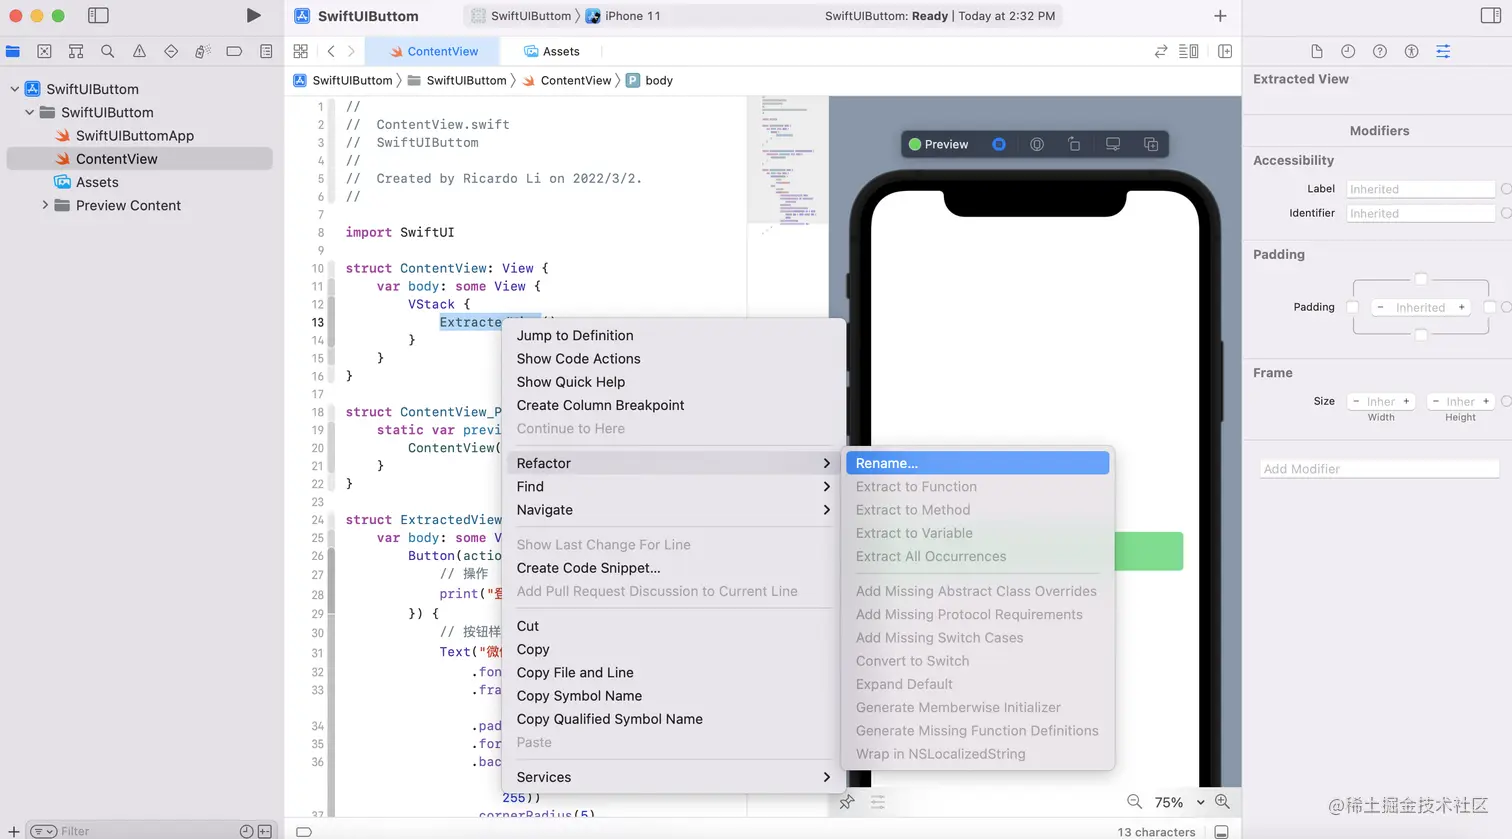Enable the Padding checkbox in Modifiers panel
This screenshot has width=1512, height=839.
(1352, 307)
